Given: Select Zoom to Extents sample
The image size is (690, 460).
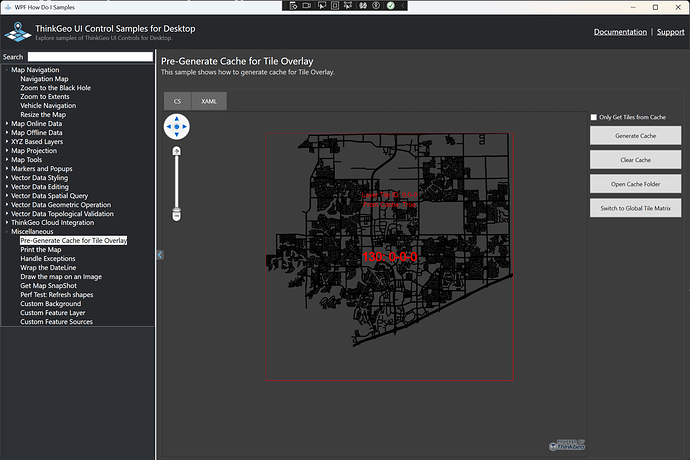Looking at the screenshot, I should [44, 96].
